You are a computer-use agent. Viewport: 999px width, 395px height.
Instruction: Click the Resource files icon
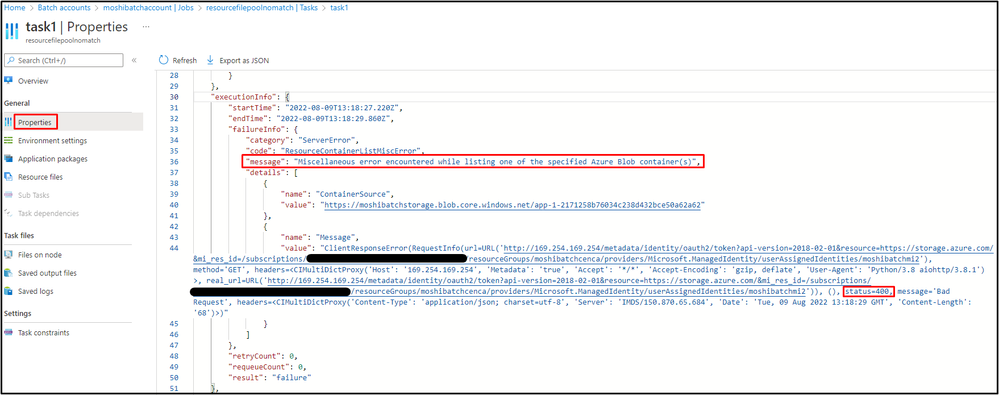(x=8, y=176)
